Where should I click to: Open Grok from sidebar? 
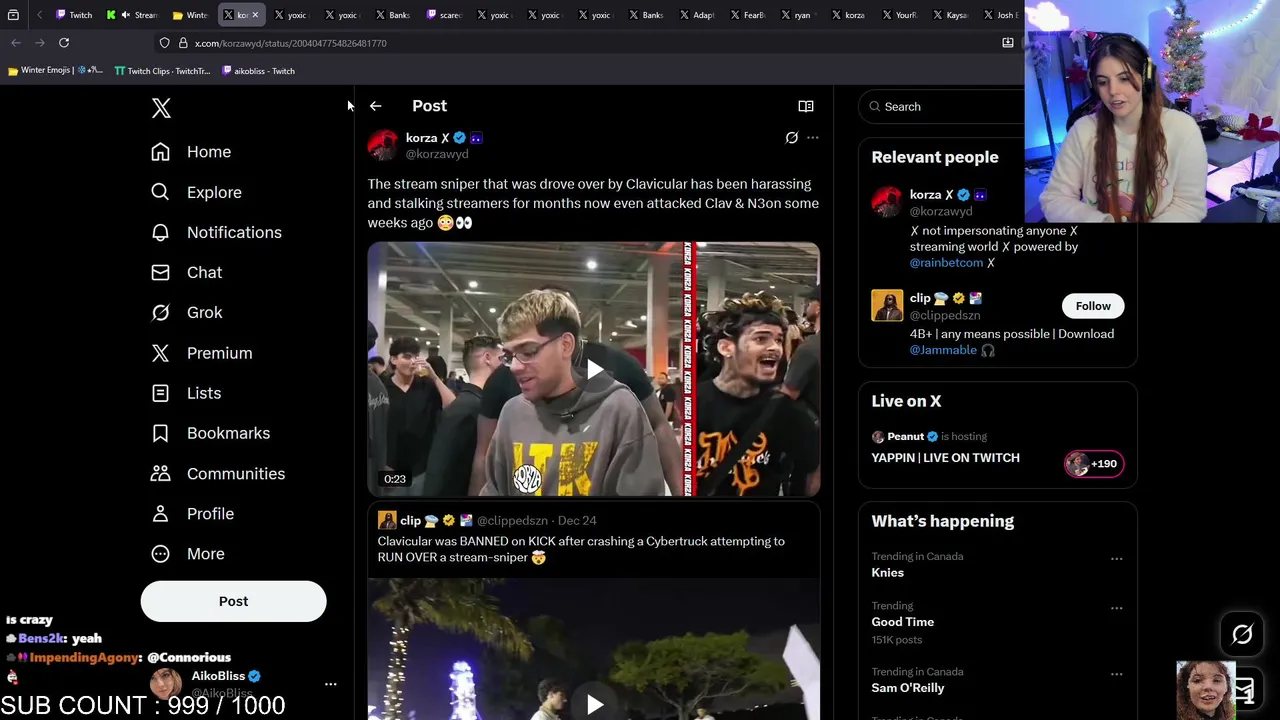pyautogui.click(x=187, y=312)
